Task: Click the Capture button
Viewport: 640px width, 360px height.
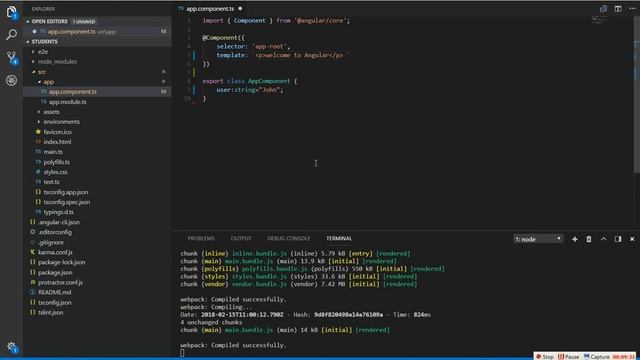Action: click(x=596, y=356)
